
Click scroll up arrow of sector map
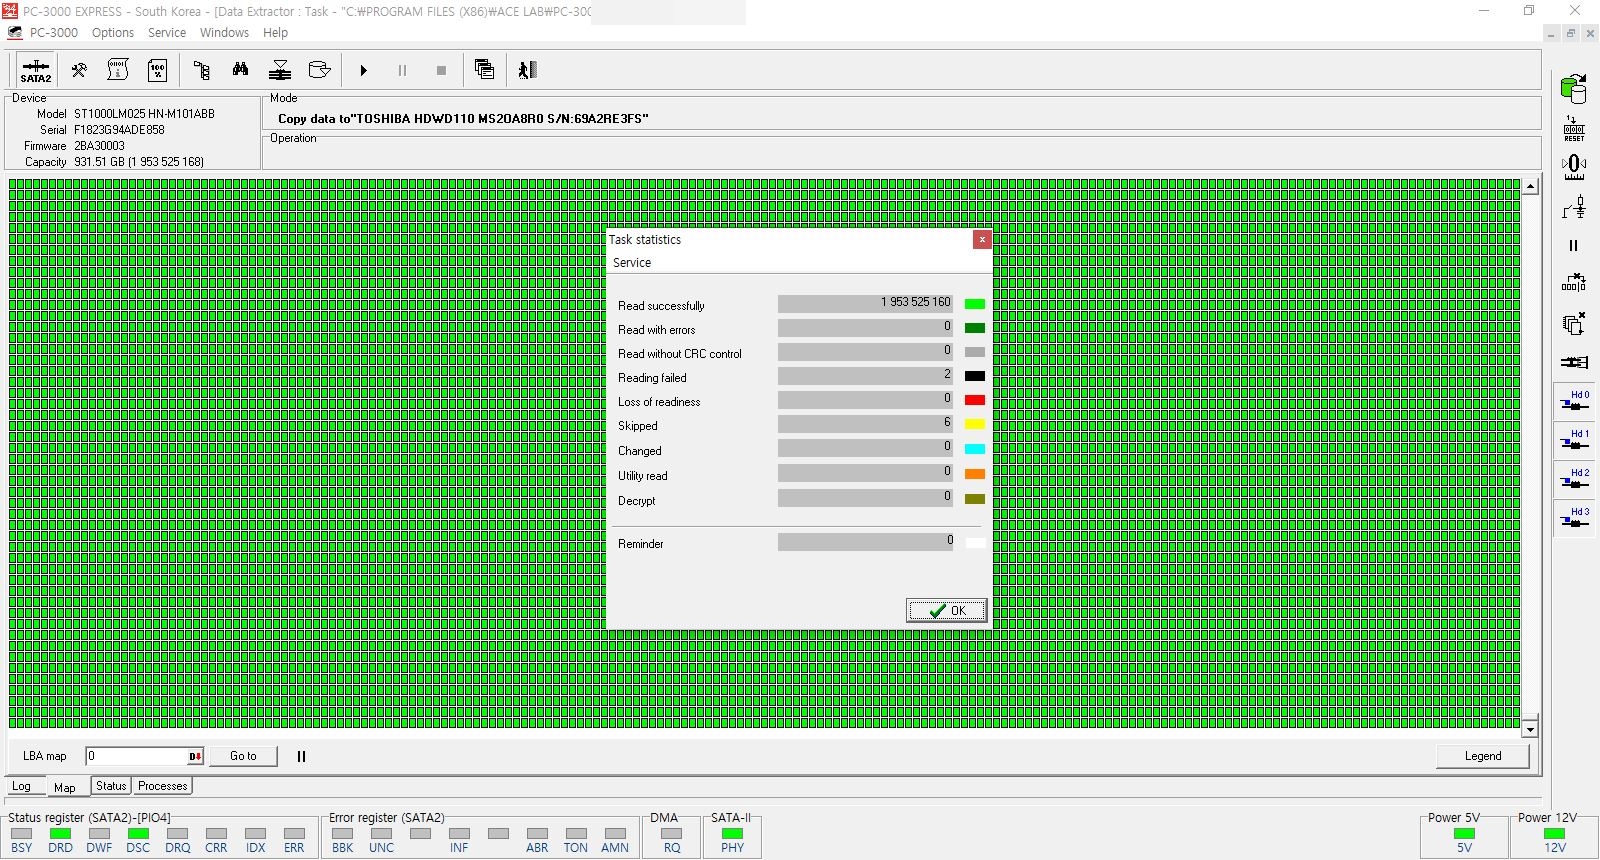(1530, 187)
